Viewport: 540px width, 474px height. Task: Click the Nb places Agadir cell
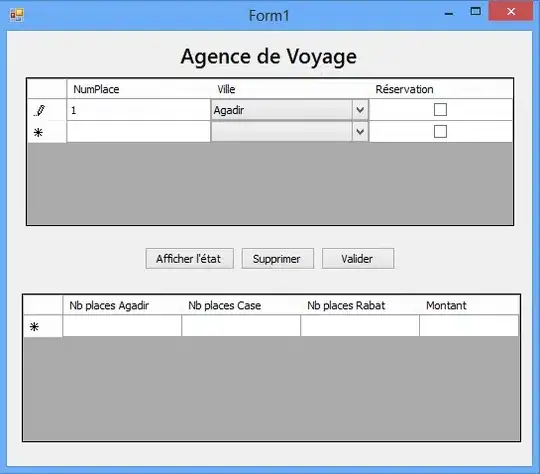click(122, 326)
